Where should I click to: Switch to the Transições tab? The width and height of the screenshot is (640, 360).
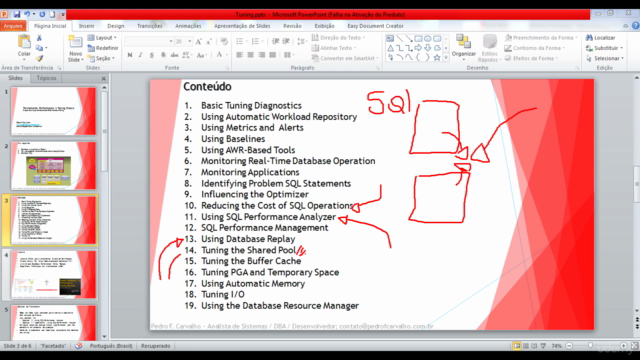[x=149, y=26]
